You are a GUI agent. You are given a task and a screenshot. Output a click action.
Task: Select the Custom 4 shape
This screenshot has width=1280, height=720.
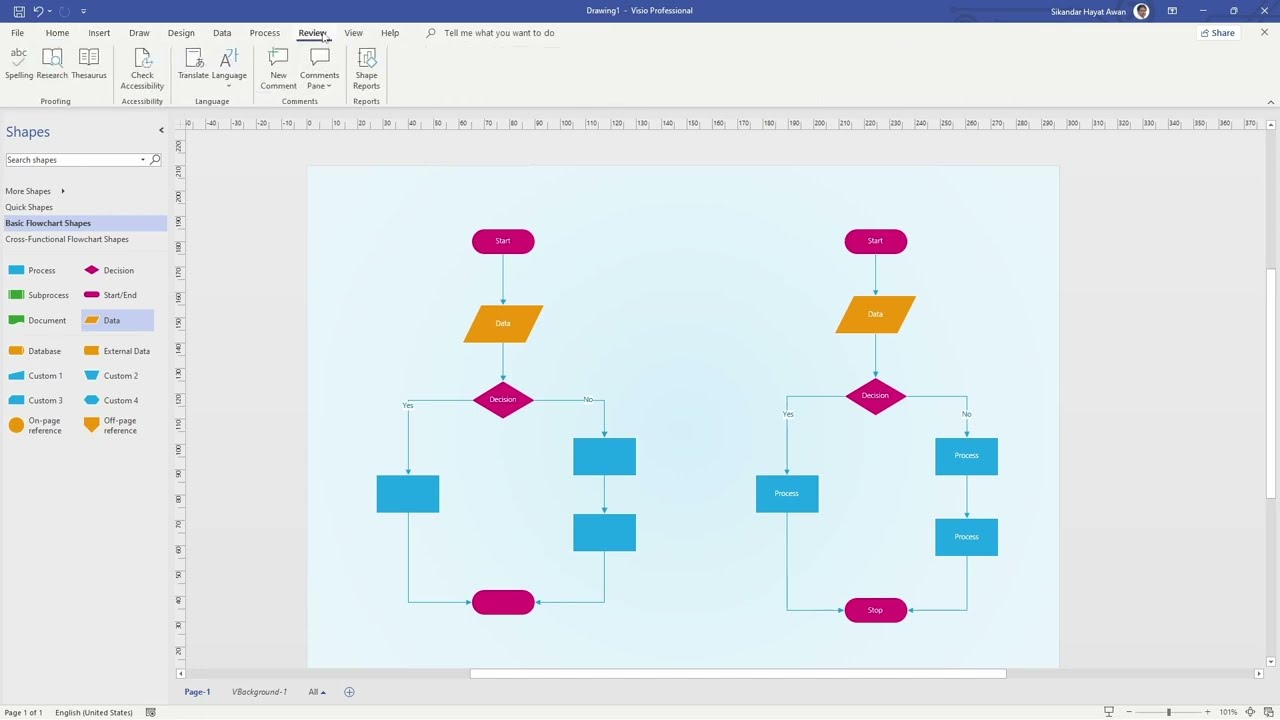point(111,400)
